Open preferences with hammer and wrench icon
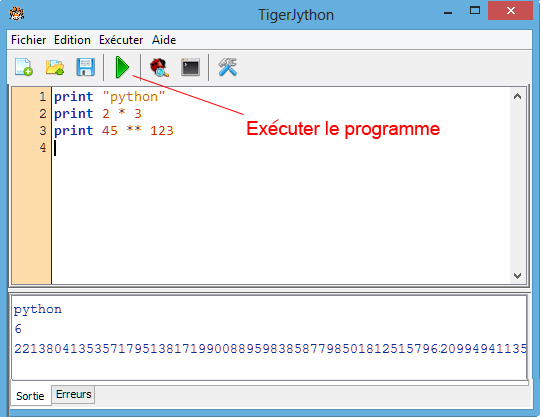The width and height of the screenshot is (540, 417). [227, 67]
